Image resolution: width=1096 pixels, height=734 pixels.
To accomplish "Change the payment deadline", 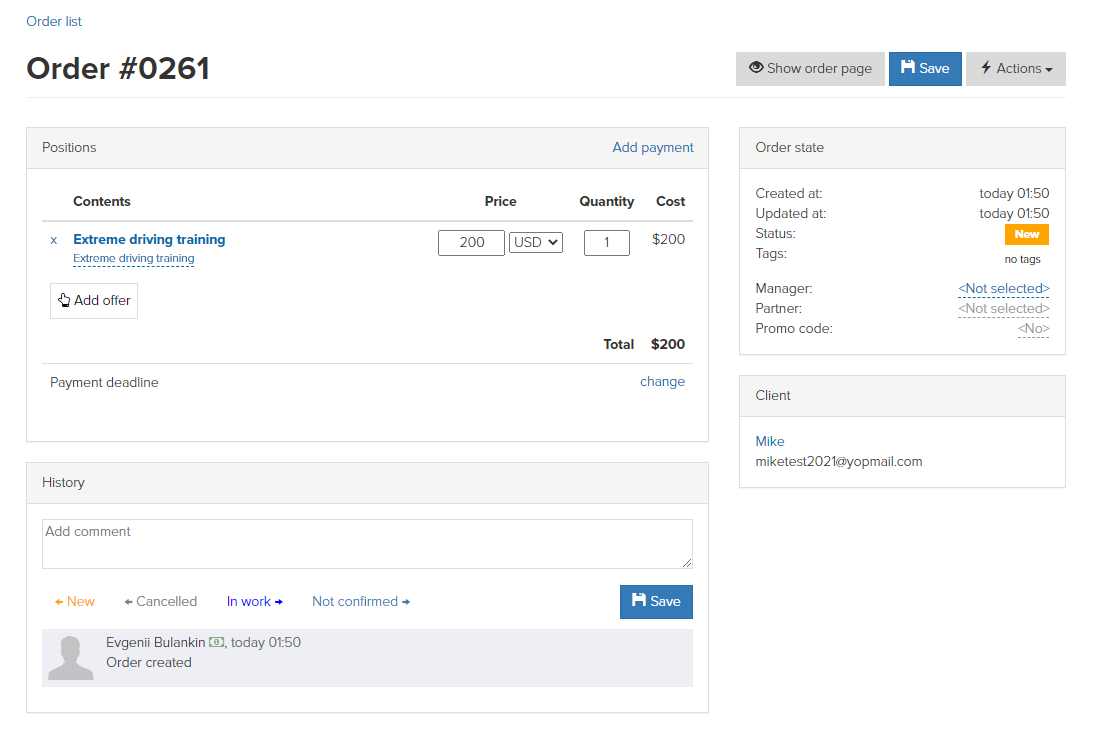I will pos(662,382).
